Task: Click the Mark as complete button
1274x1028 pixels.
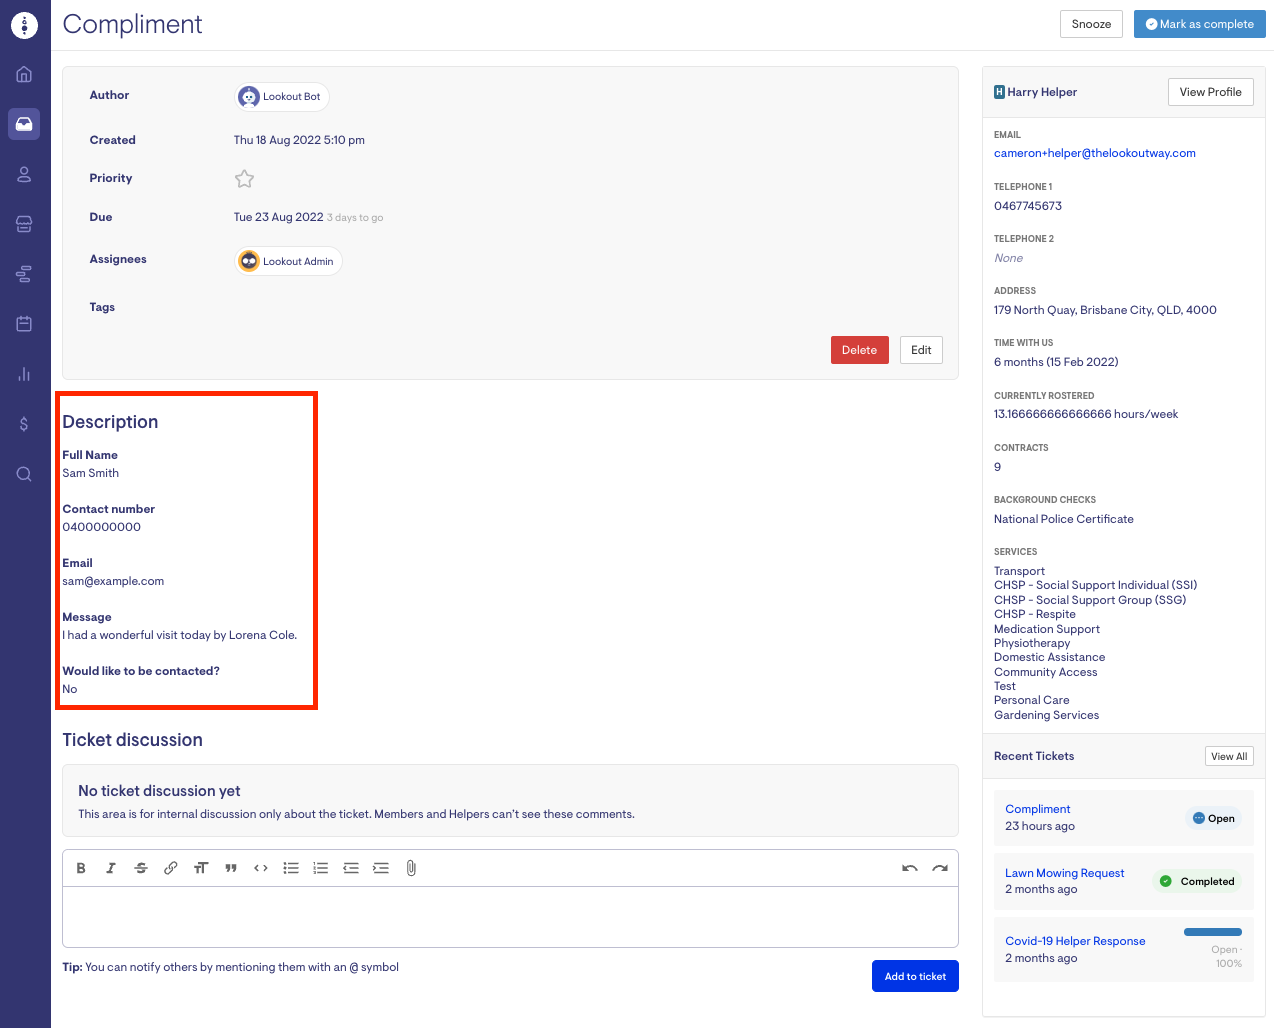Action: tap(1198, 24)
